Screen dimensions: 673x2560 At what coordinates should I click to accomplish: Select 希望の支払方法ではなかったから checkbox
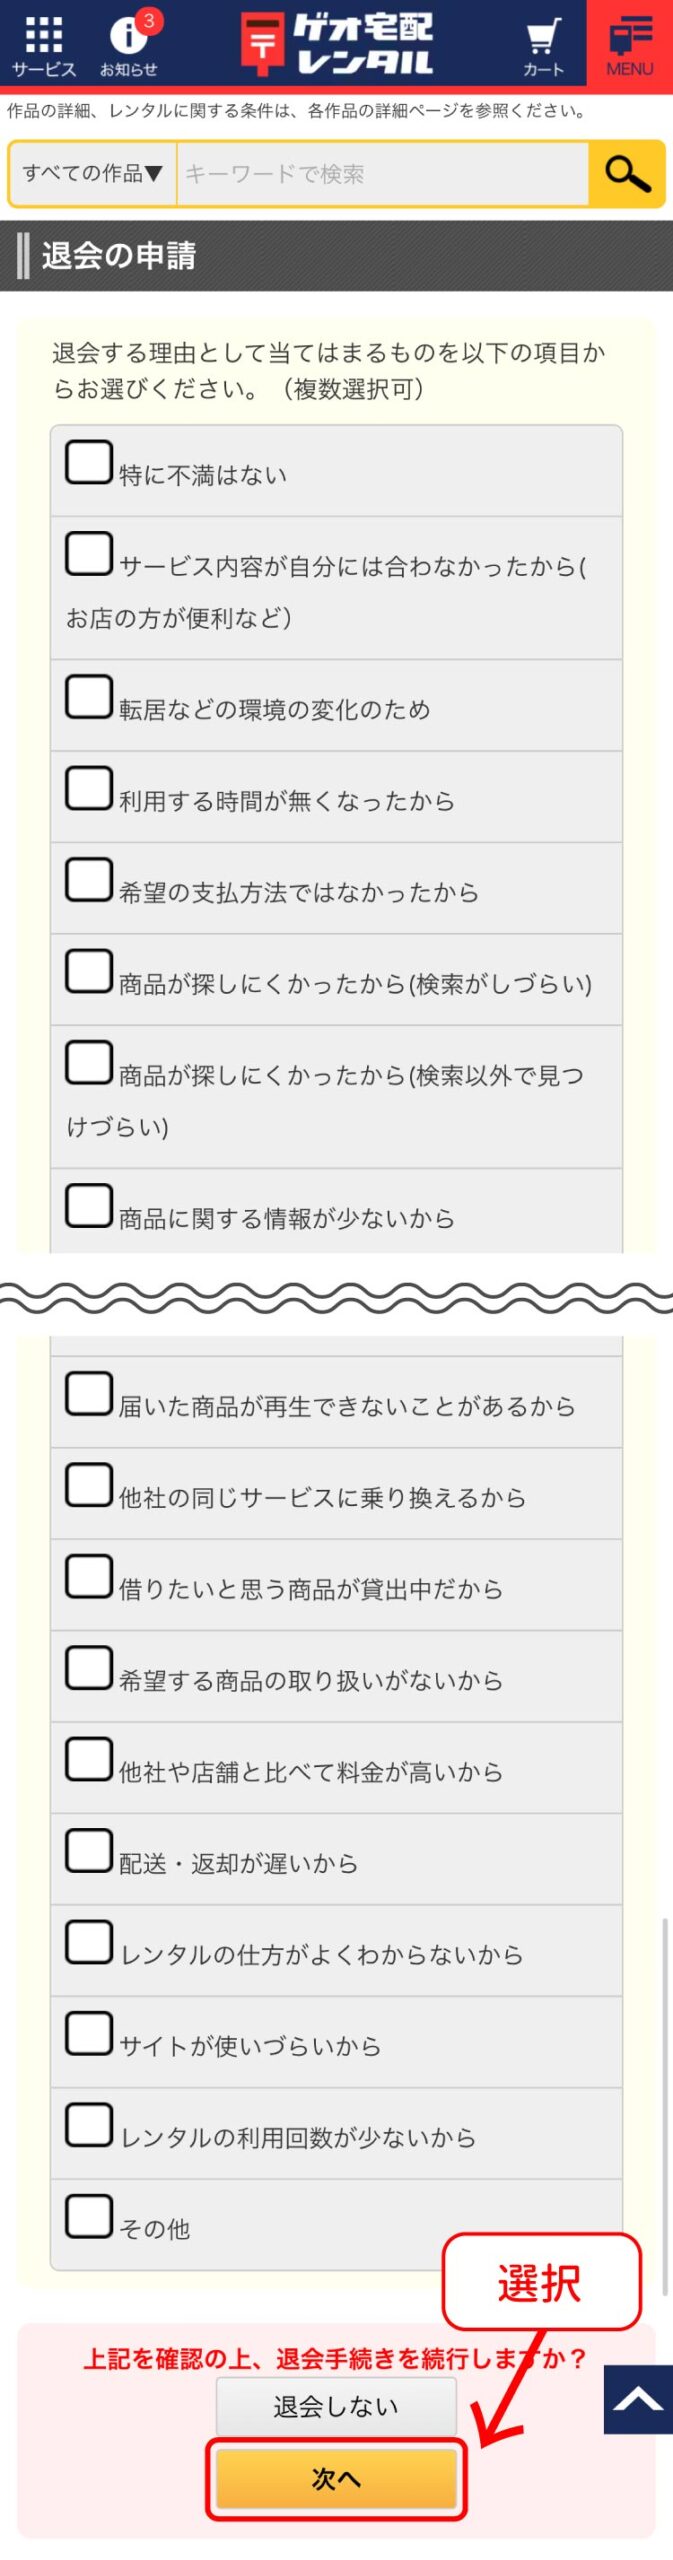click(89, 880)
